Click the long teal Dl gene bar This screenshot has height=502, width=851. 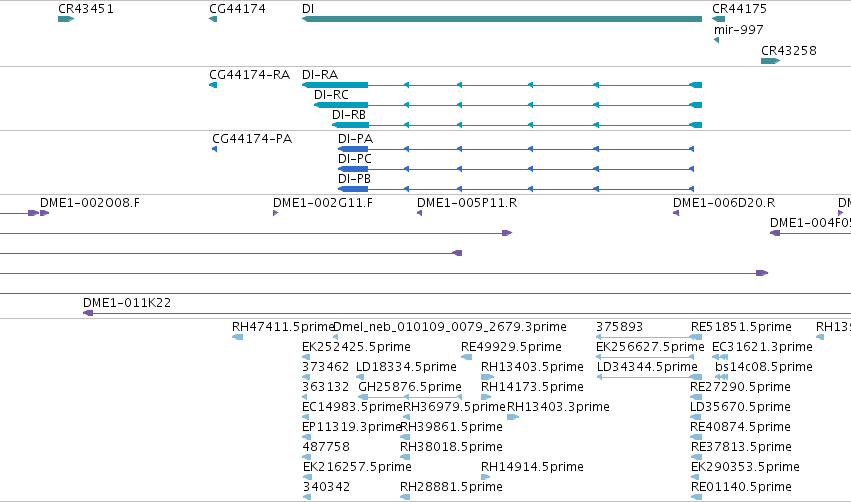point(502,19)
